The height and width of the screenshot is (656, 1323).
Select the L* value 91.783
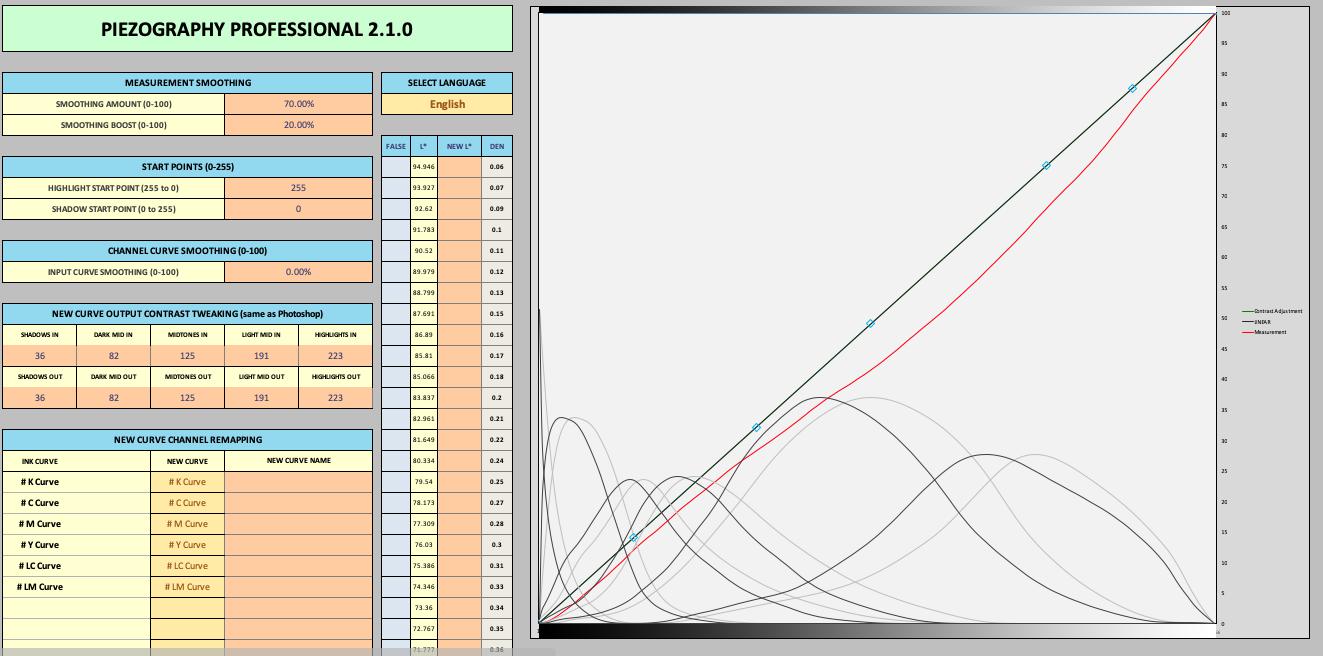424,230
